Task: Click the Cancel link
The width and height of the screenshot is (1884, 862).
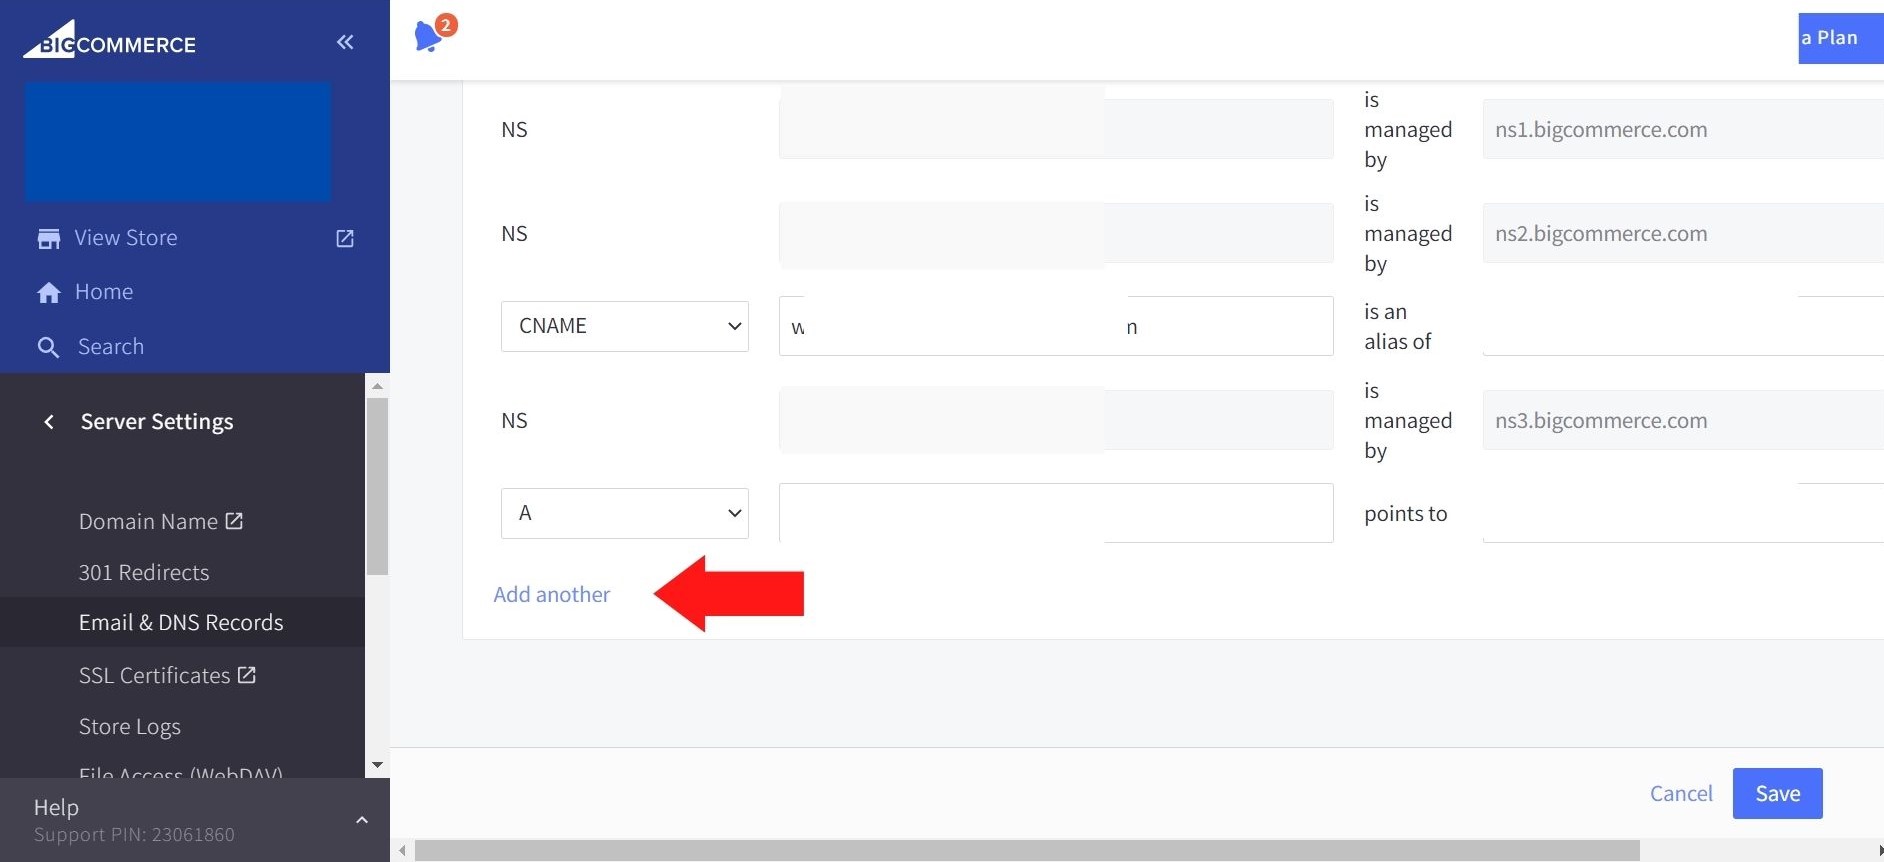Action: 1680,793
